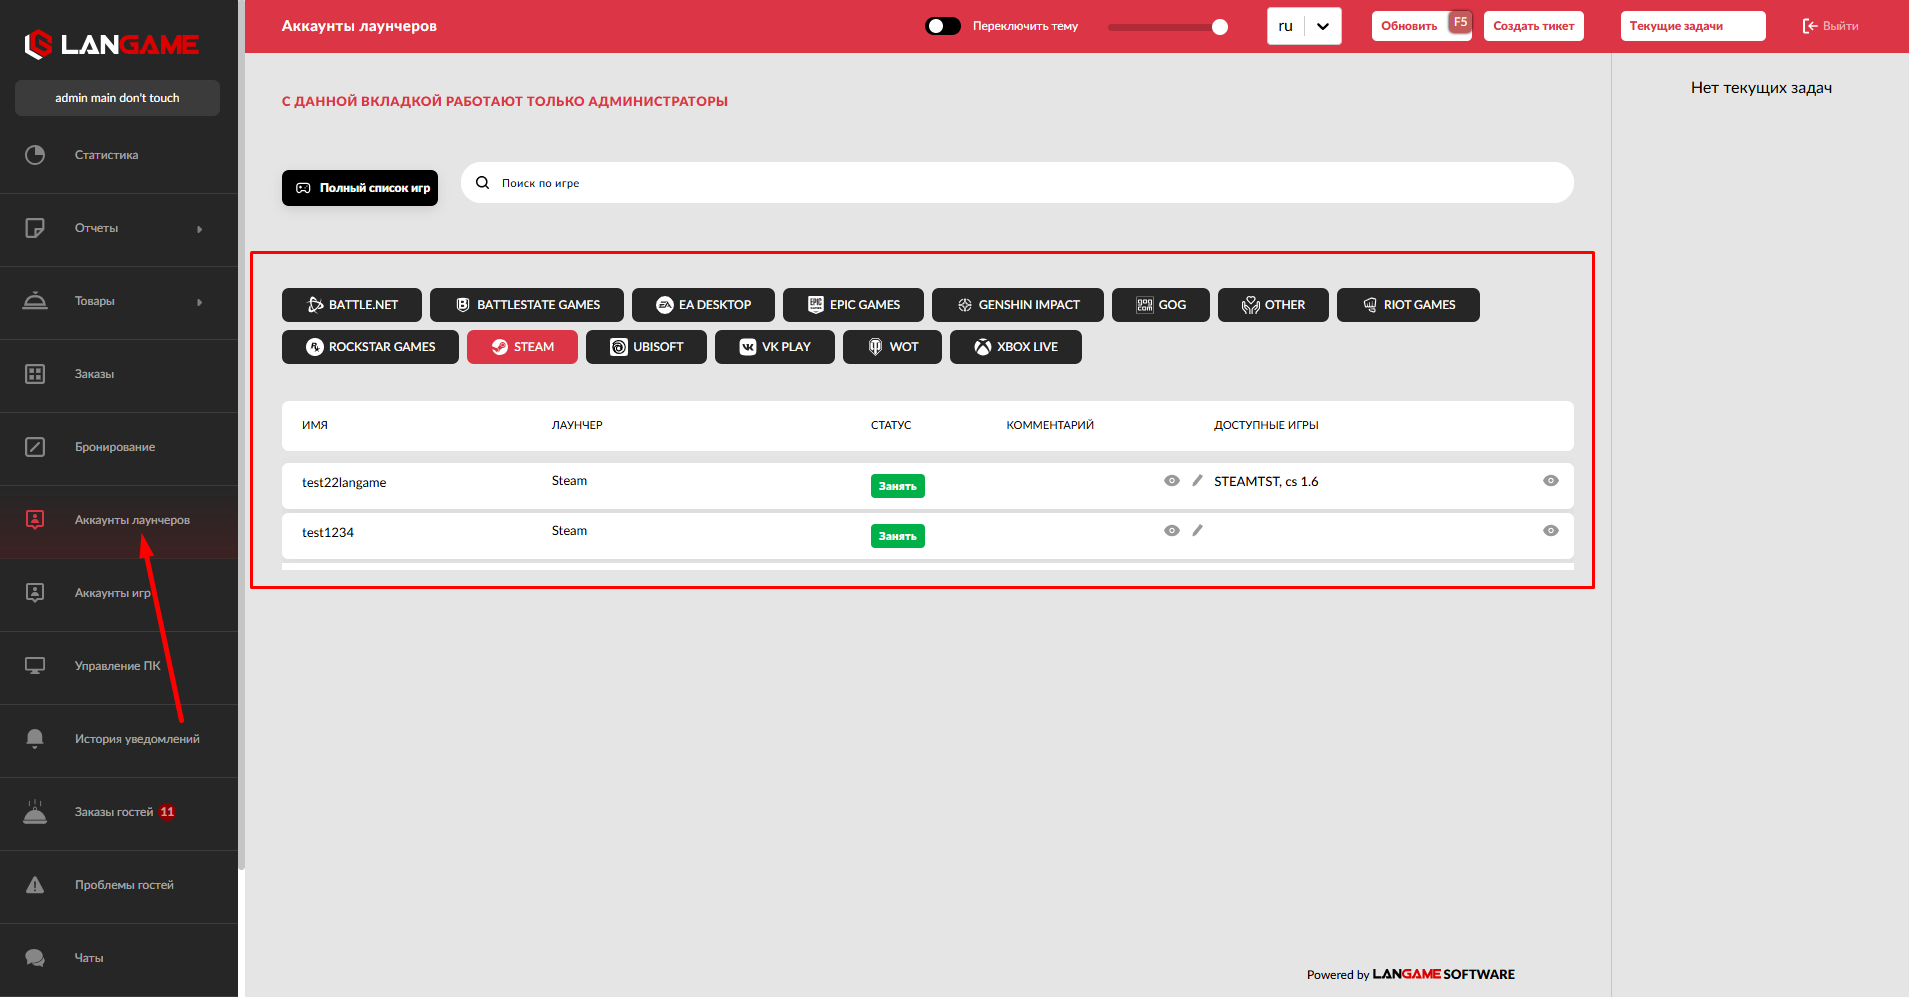Click the Поиск по игре search field
The height and width of the screenshot is (997, 1909).
(x=1017, y=183)
